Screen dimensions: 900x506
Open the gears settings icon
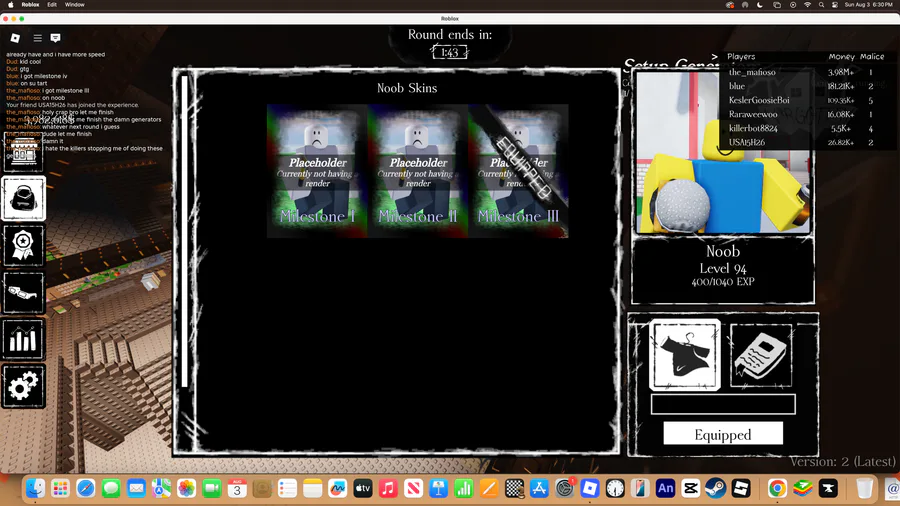pyautogui.click(x=24, y=386)
